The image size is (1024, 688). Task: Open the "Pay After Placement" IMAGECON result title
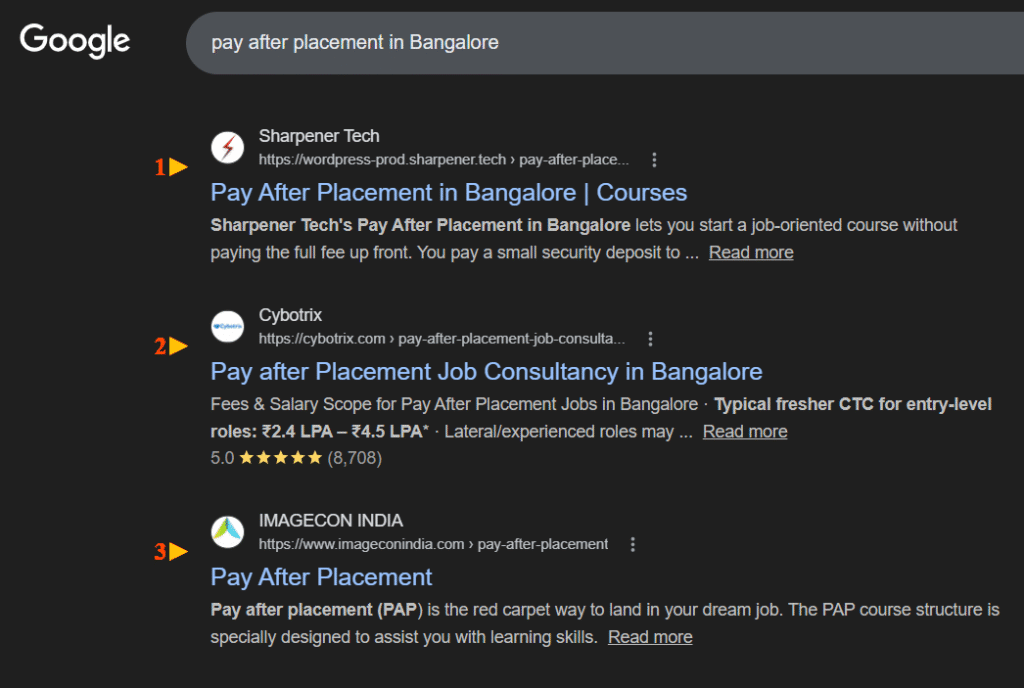pyautogui.click(x=321, y=577)
